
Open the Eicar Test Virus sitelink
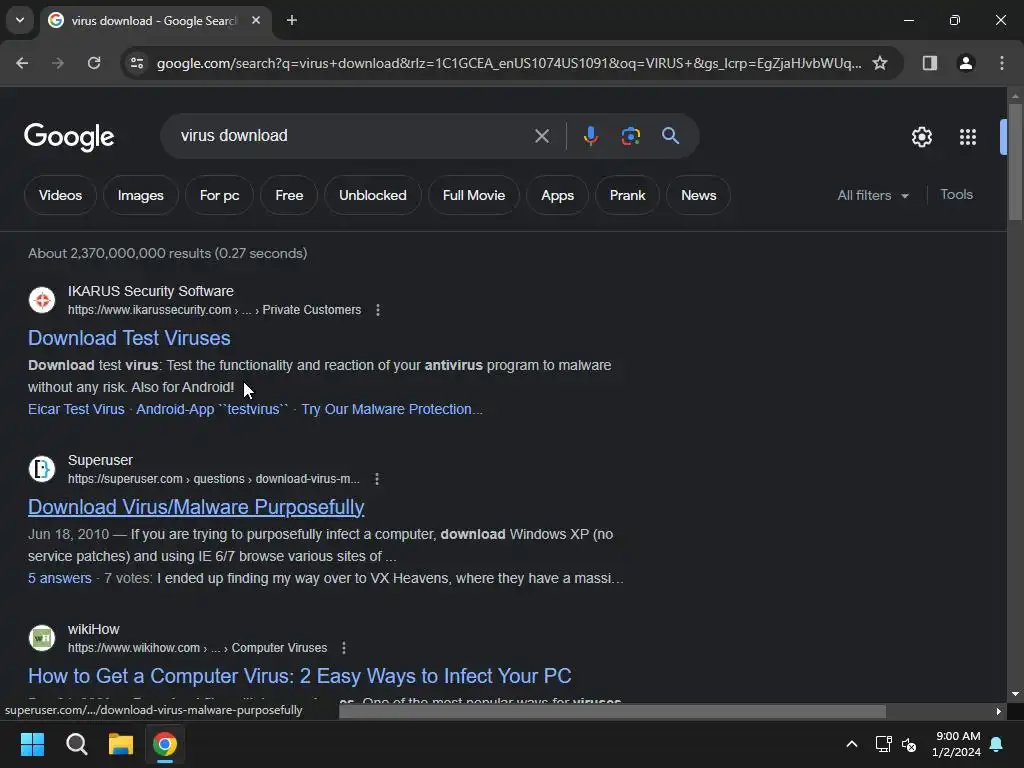[76, 409]
